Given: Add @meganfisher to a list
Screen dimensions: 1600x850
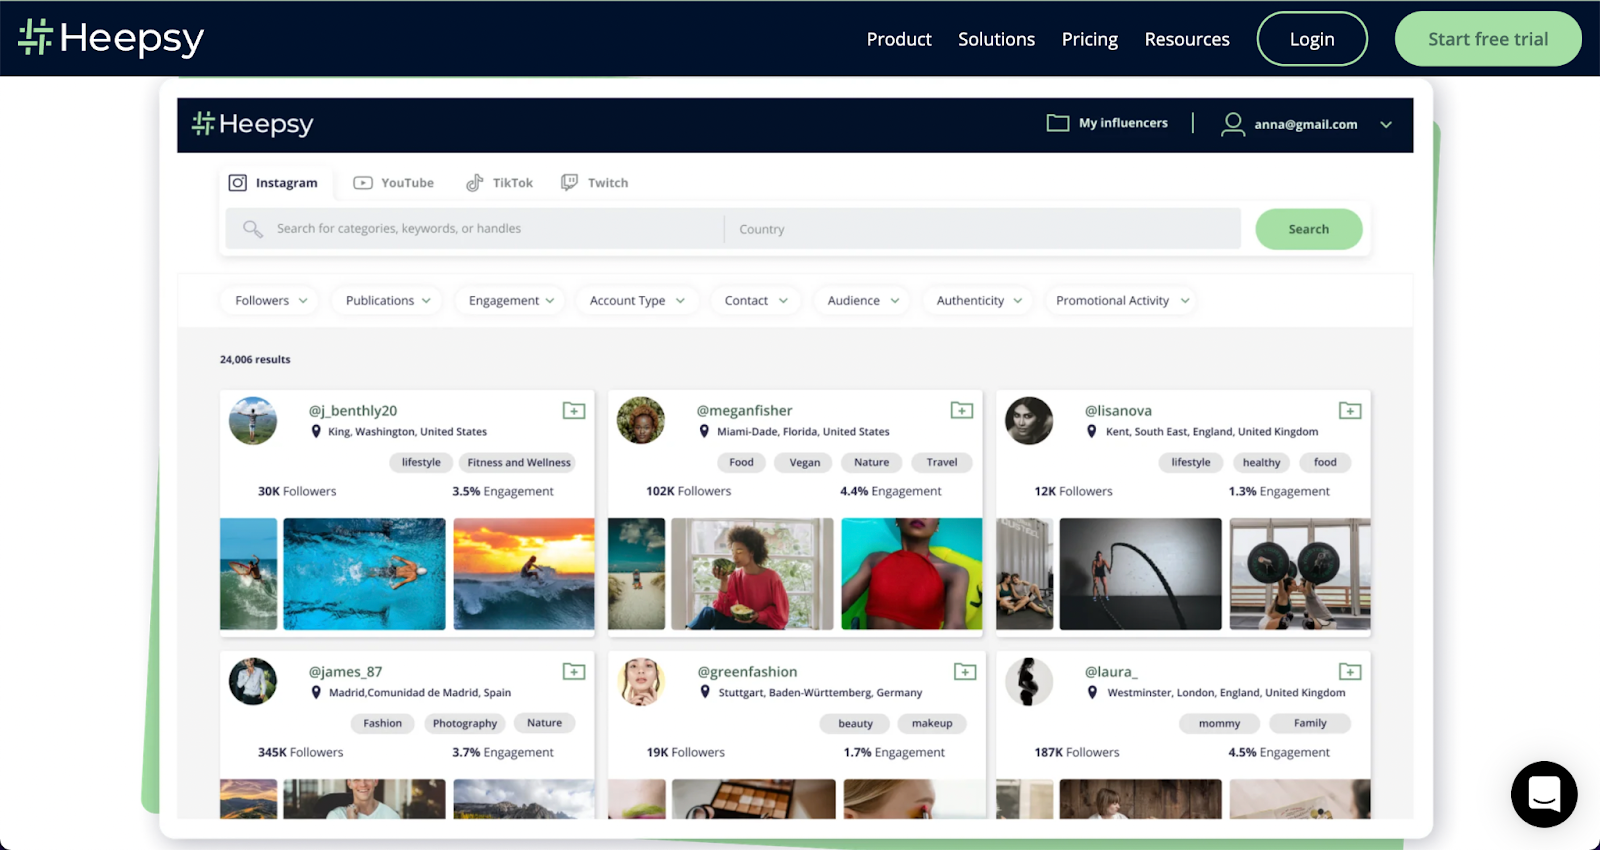Looking at the screenshot, I should tap(962, 410).
